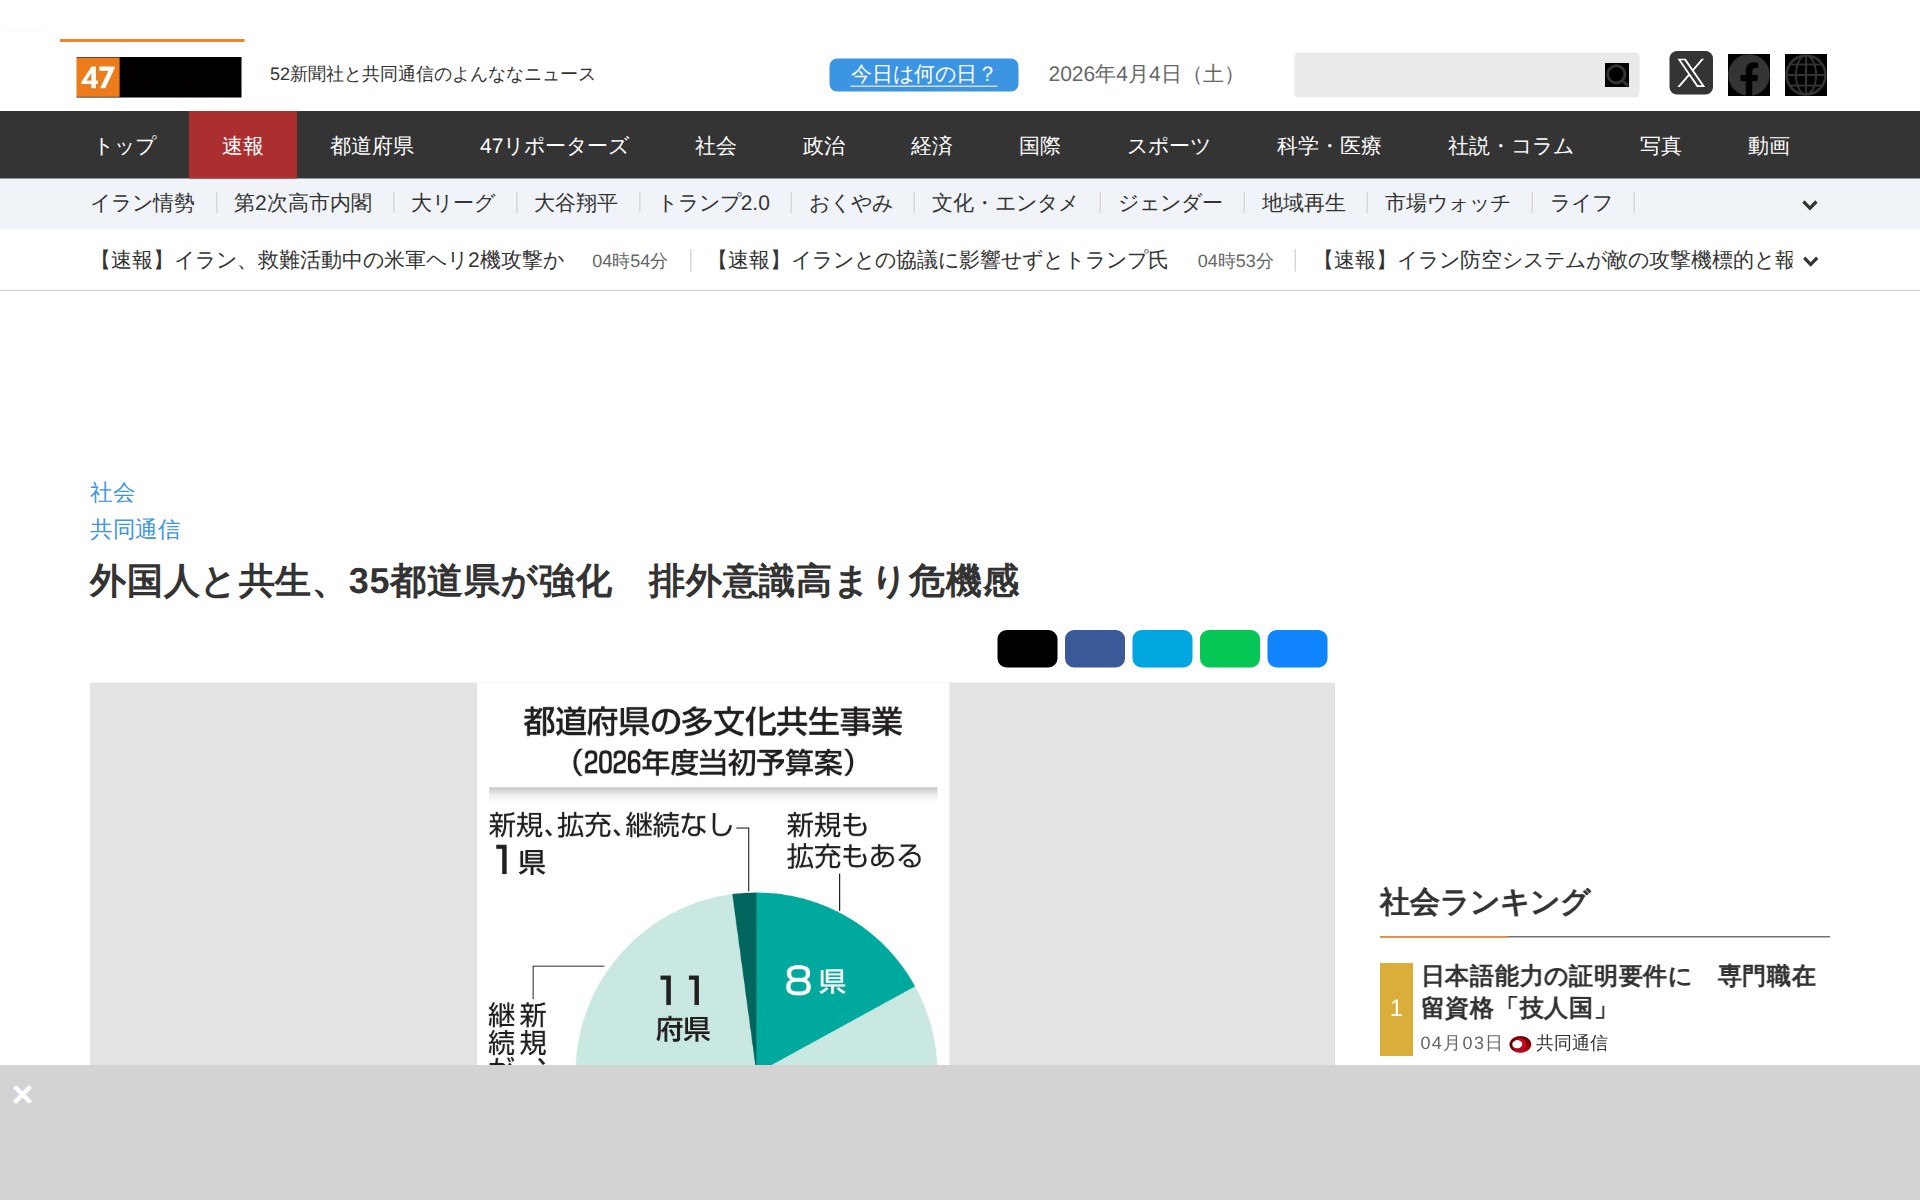The height and width of the screenshot is (1200, 1920).
Task: Open the Facebook page icon
Action: tap(1749, 74)
